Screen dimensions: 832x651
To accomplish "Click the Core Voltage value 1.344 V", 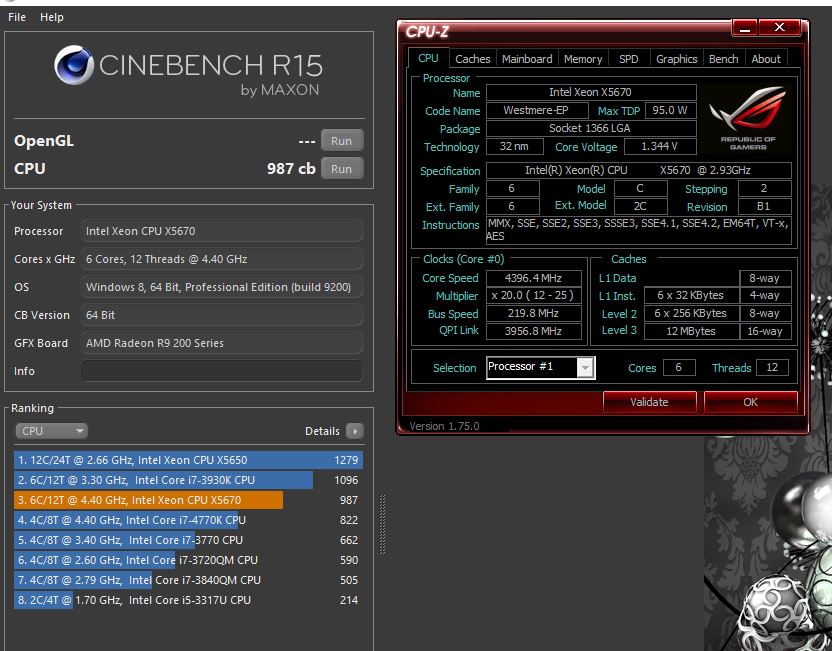I will pos(660,146).
